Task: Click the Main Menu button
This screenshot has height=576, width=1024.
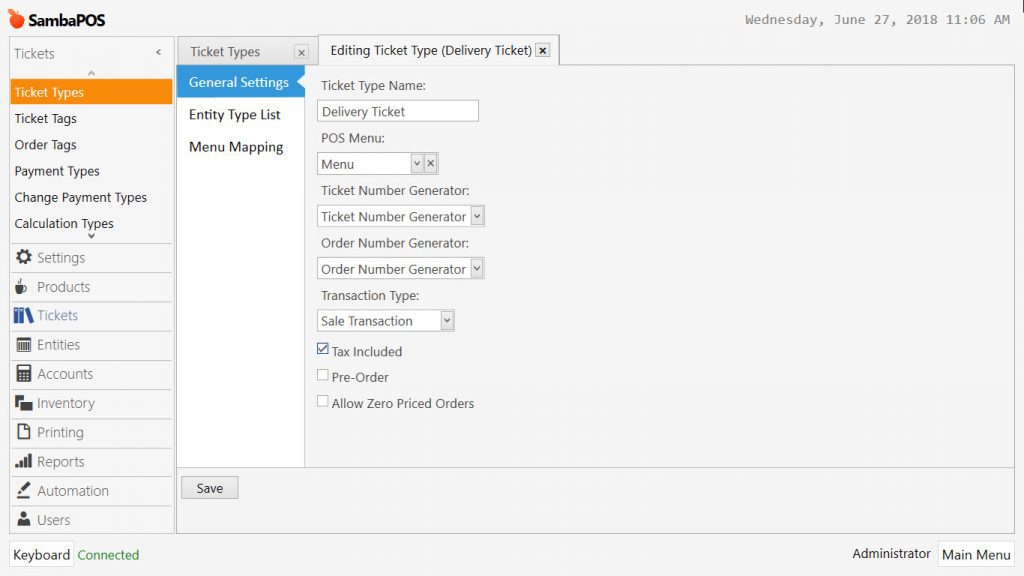Action: (x=976, y=555)
